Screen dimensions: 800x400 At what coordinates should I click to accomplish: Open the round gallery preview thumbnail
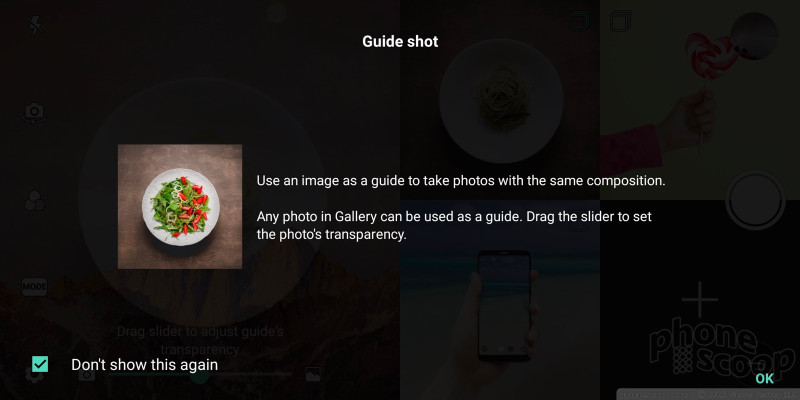click(754, 37)
